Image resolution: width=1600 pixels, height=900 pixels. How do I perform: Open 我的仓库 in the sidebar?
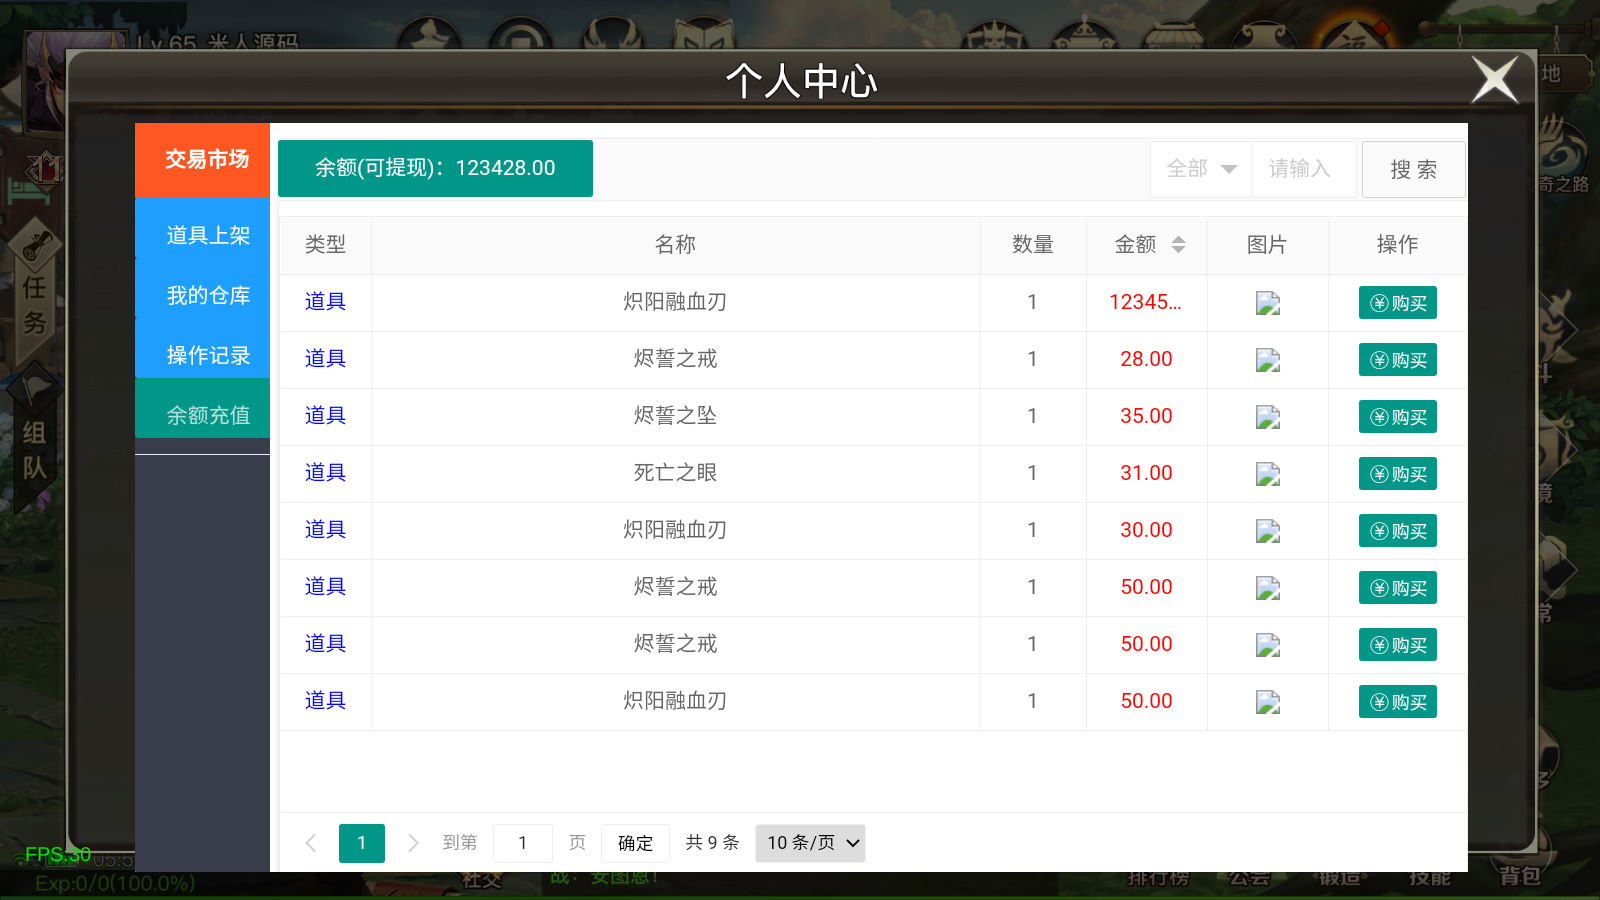pos(203,295)
